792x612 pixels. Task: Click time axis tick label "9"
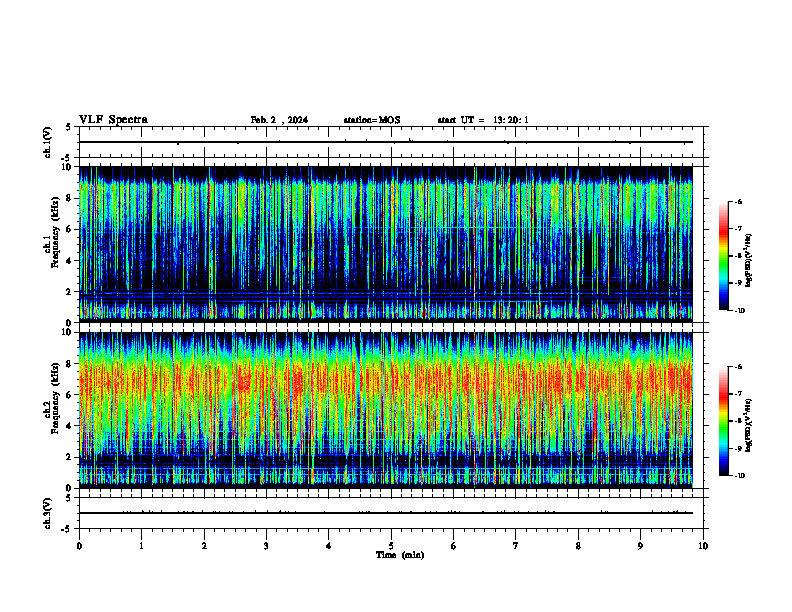(640, 546)
